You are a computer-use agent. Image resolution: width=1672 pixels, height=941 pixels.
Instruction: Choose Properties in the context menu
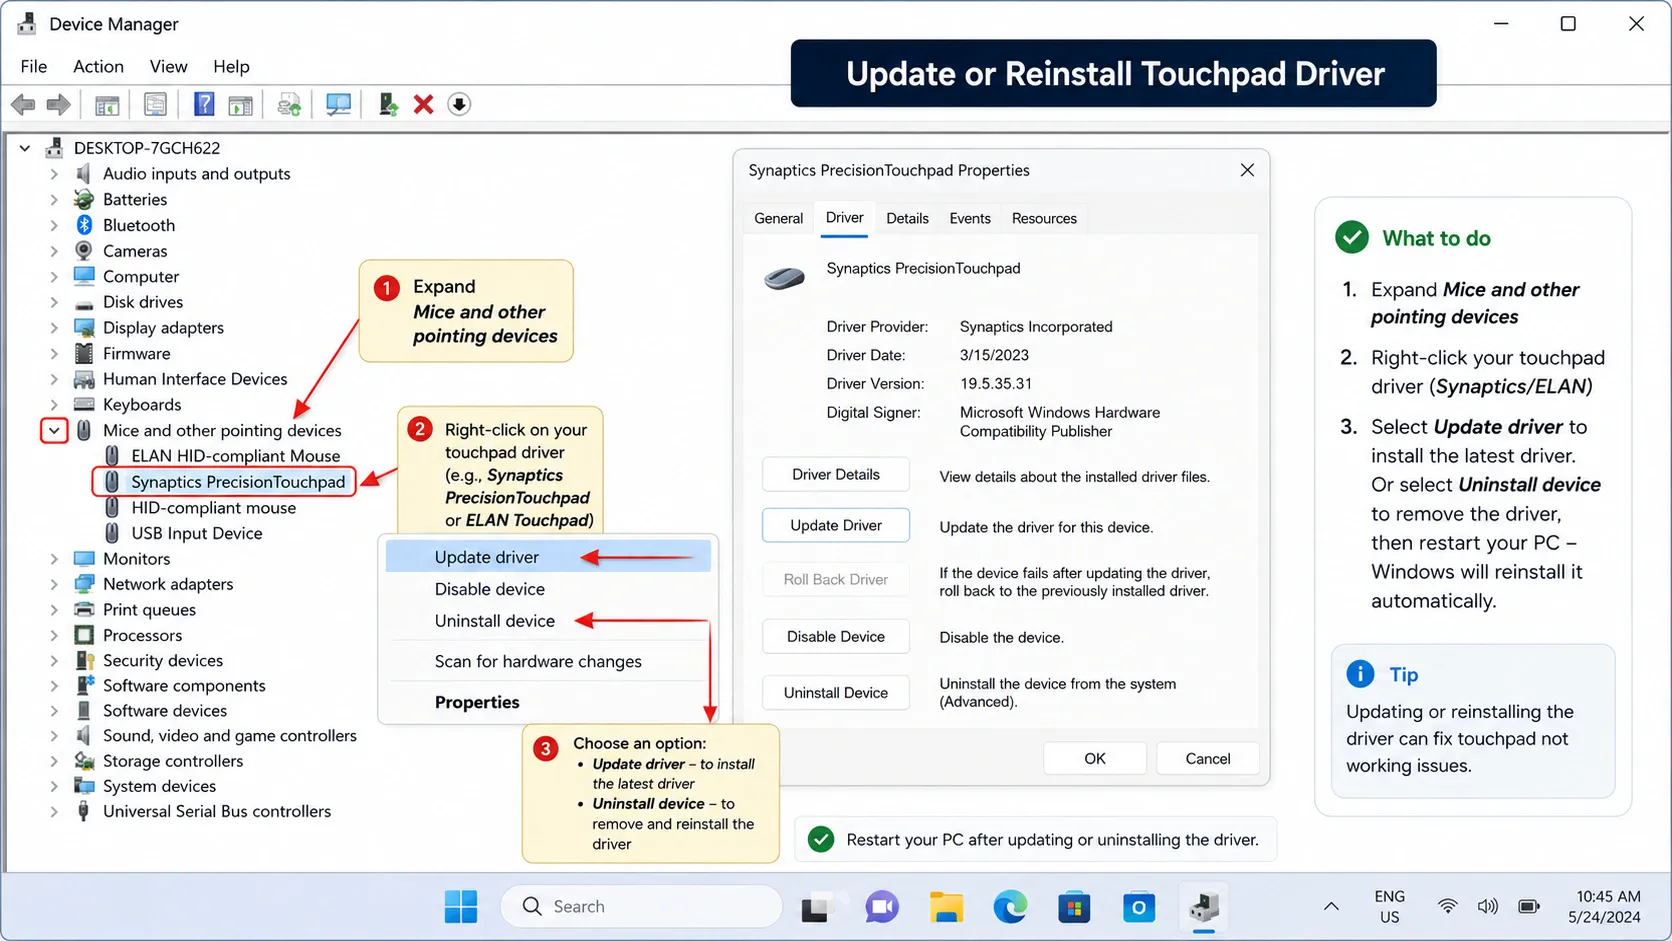pos(548,702)
